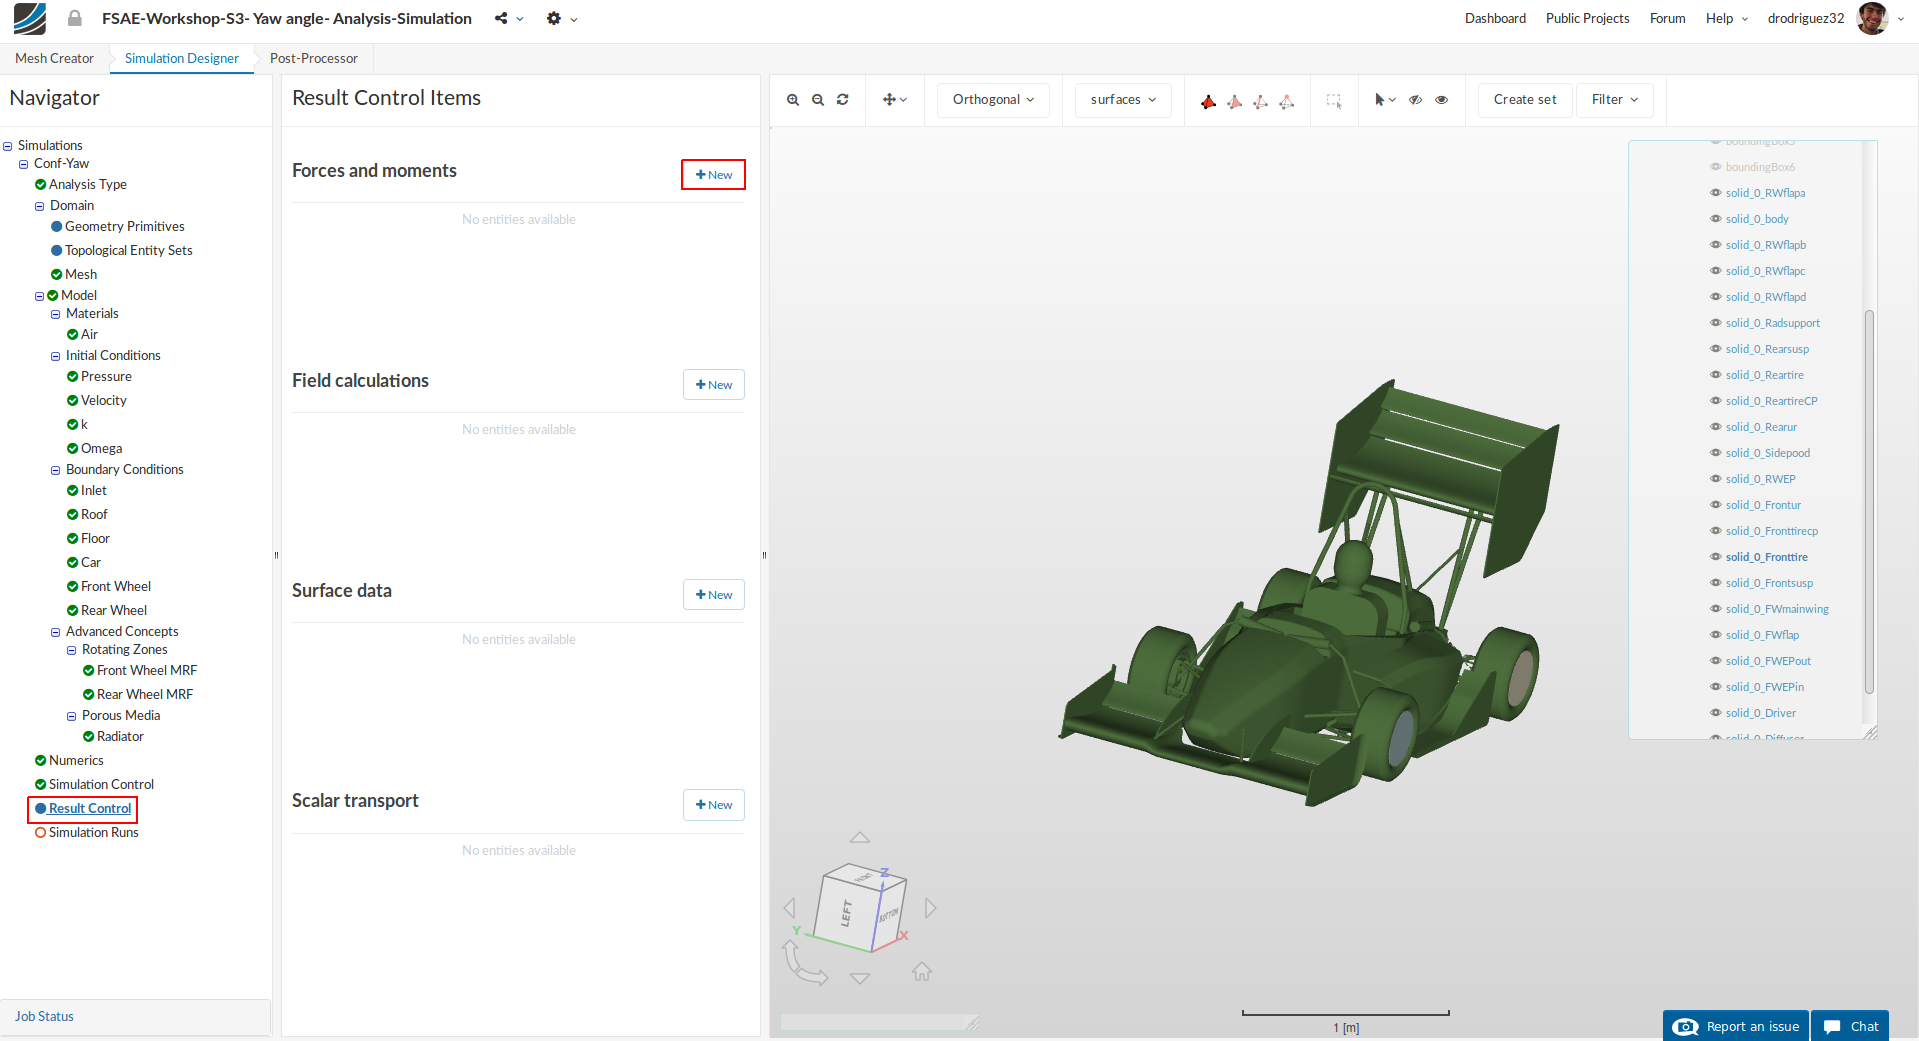Screen dimensions: 1919x1041
Task: Click the zoom out magnifier icon
Action: coord(818,100)
